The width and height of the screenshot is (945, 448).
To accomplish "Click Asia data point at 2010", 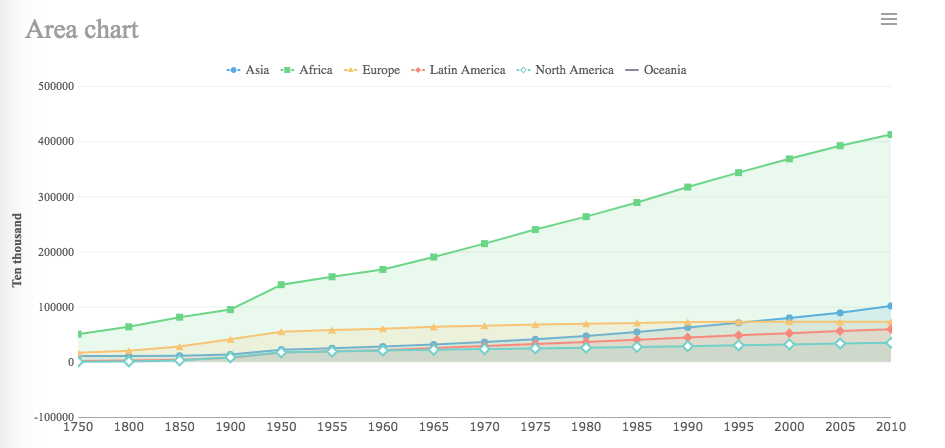I will 890,306.
